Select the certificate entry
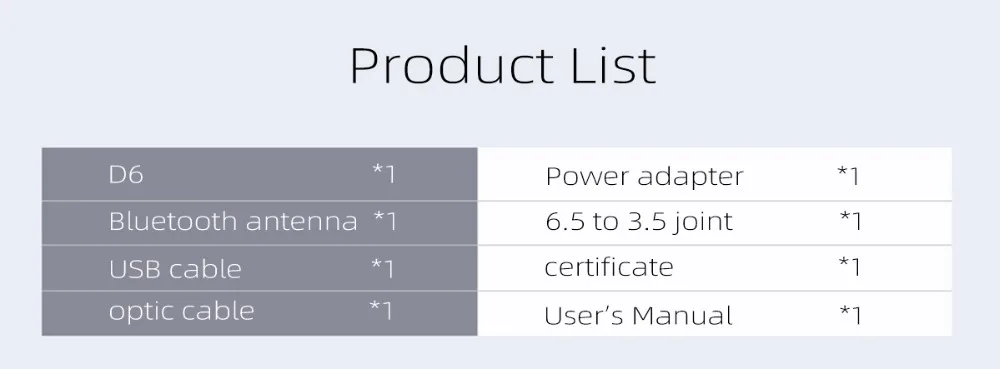 coord(608,267)
